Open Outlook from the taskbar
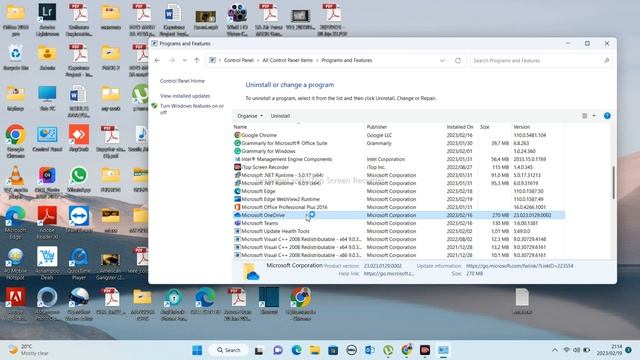 370,350
